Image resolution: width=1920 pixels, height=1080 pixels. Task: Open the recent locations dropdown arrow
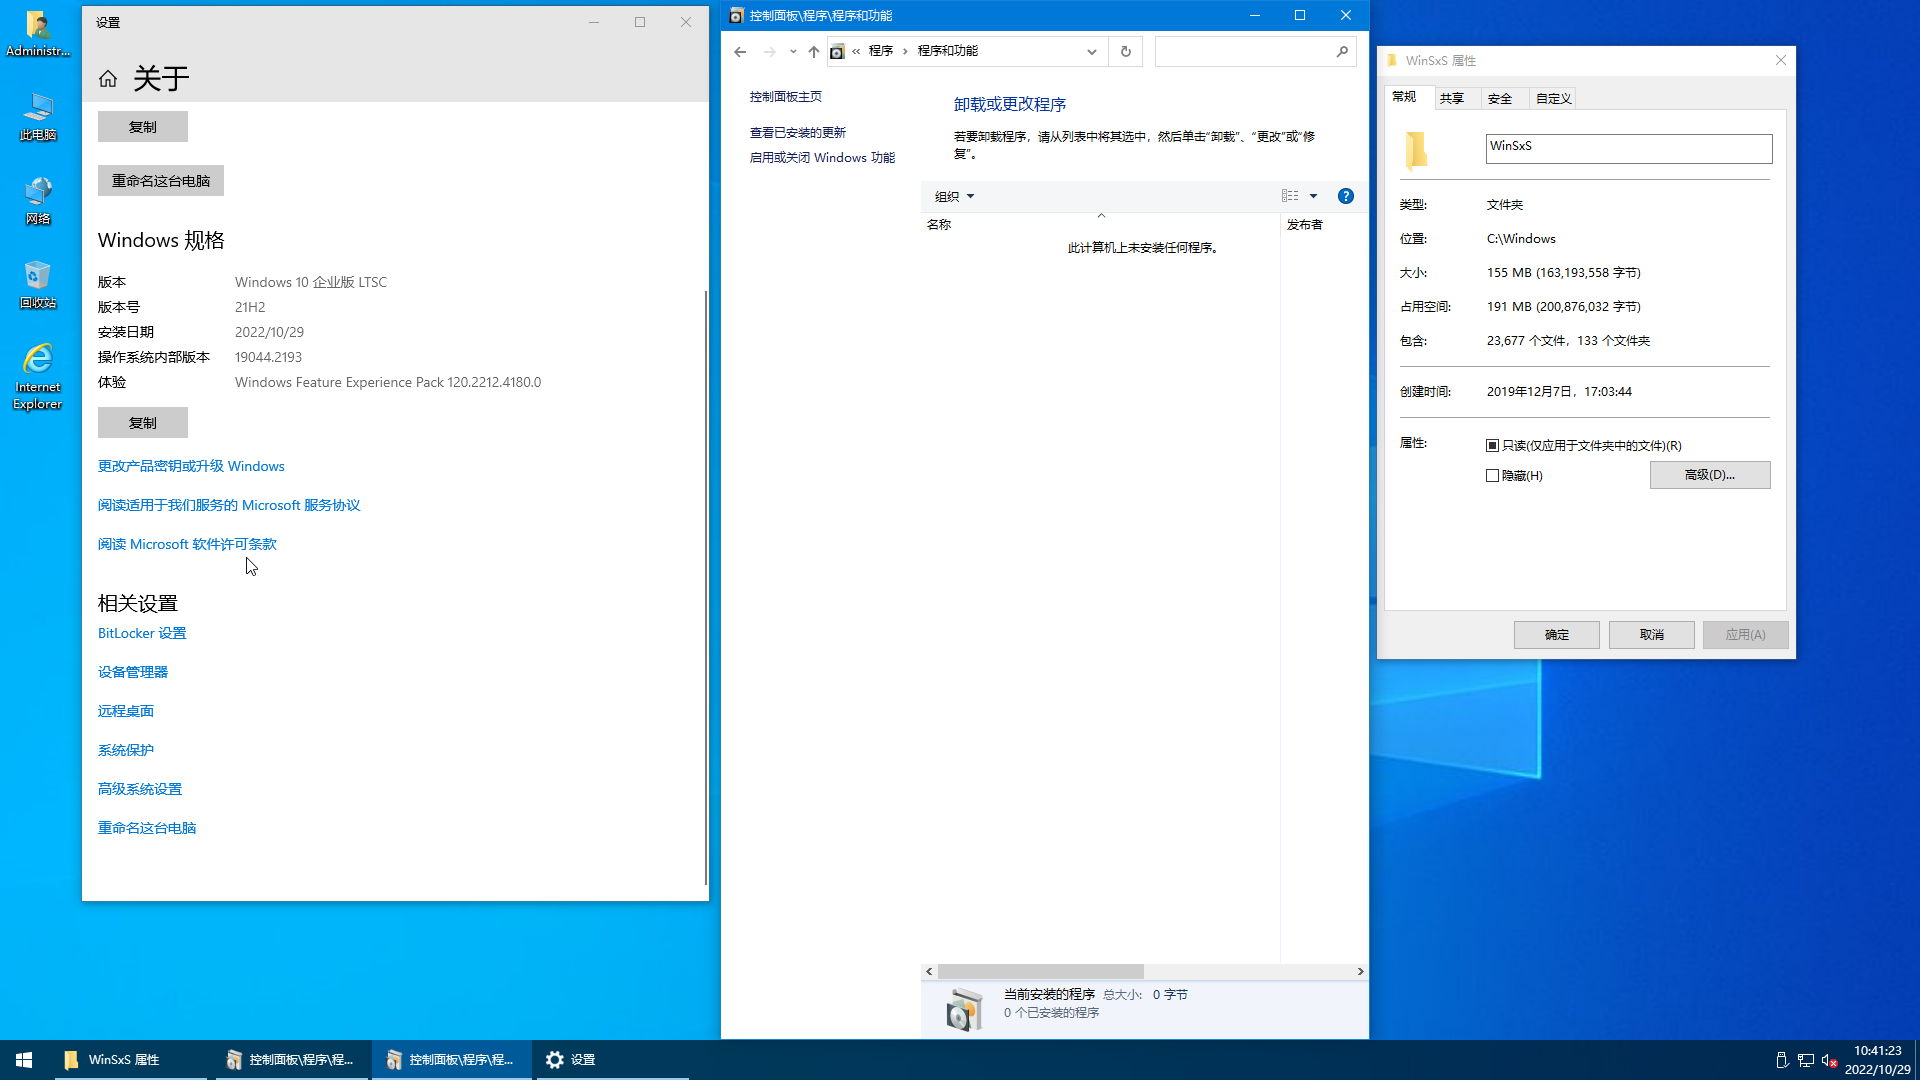(x=793, y=51)
